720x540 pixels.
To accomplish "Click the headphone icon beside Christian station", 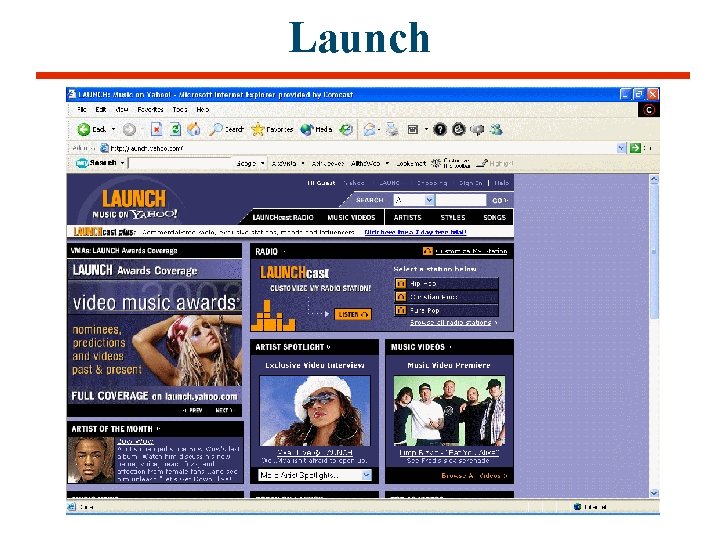I will [401, 297].
